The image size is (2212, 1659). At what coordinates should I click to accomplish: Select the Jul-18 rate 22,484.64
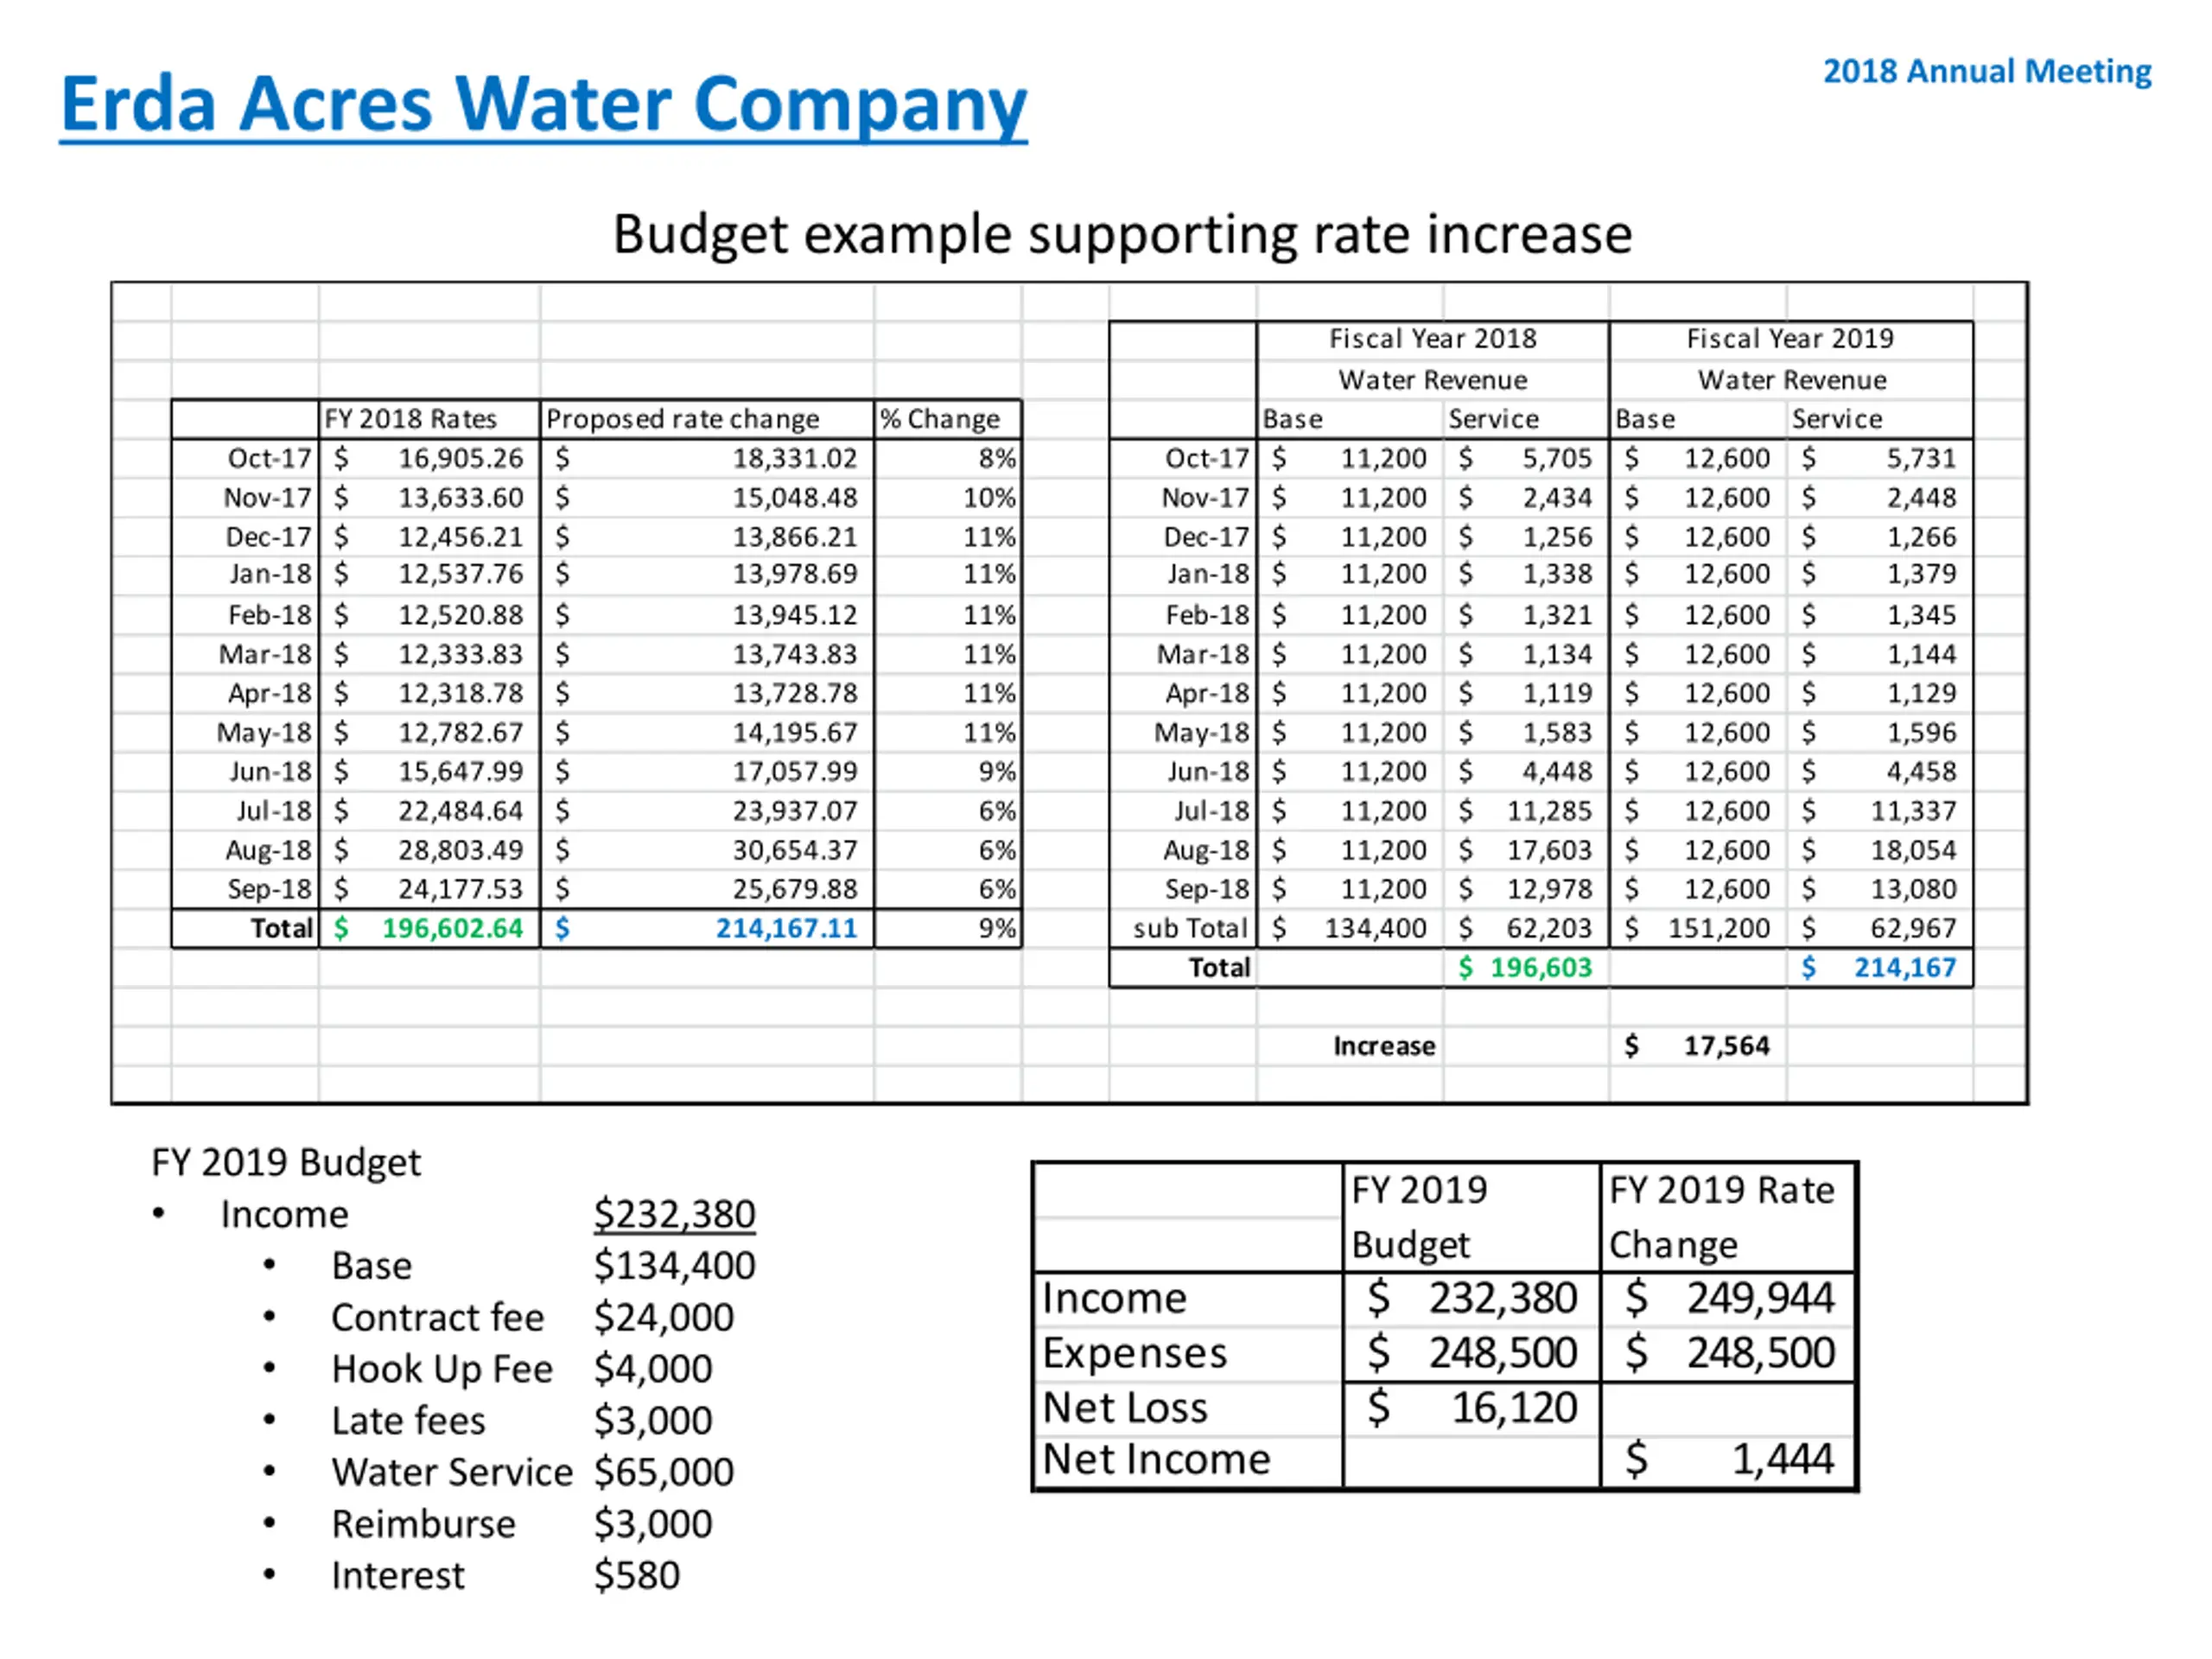tap(460, 811)
